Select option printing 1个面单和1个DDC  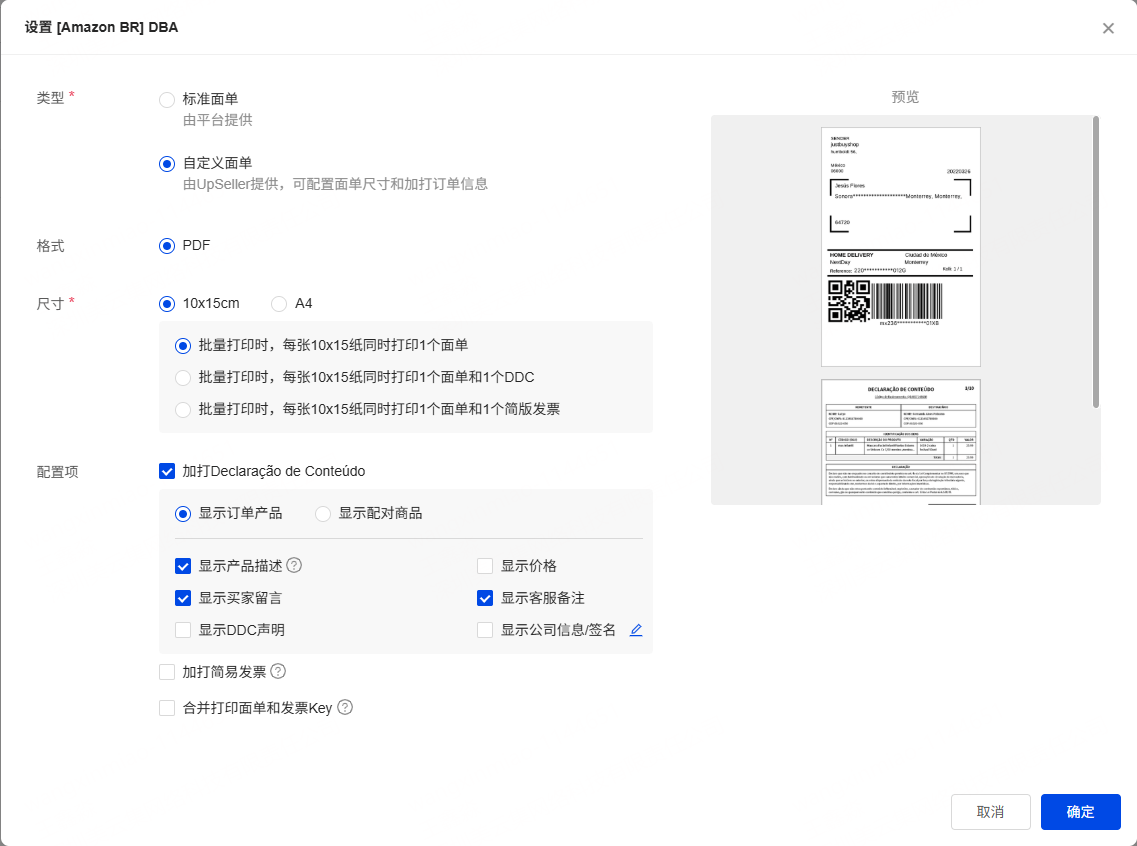pyautogui.click(x=183, y=377)
